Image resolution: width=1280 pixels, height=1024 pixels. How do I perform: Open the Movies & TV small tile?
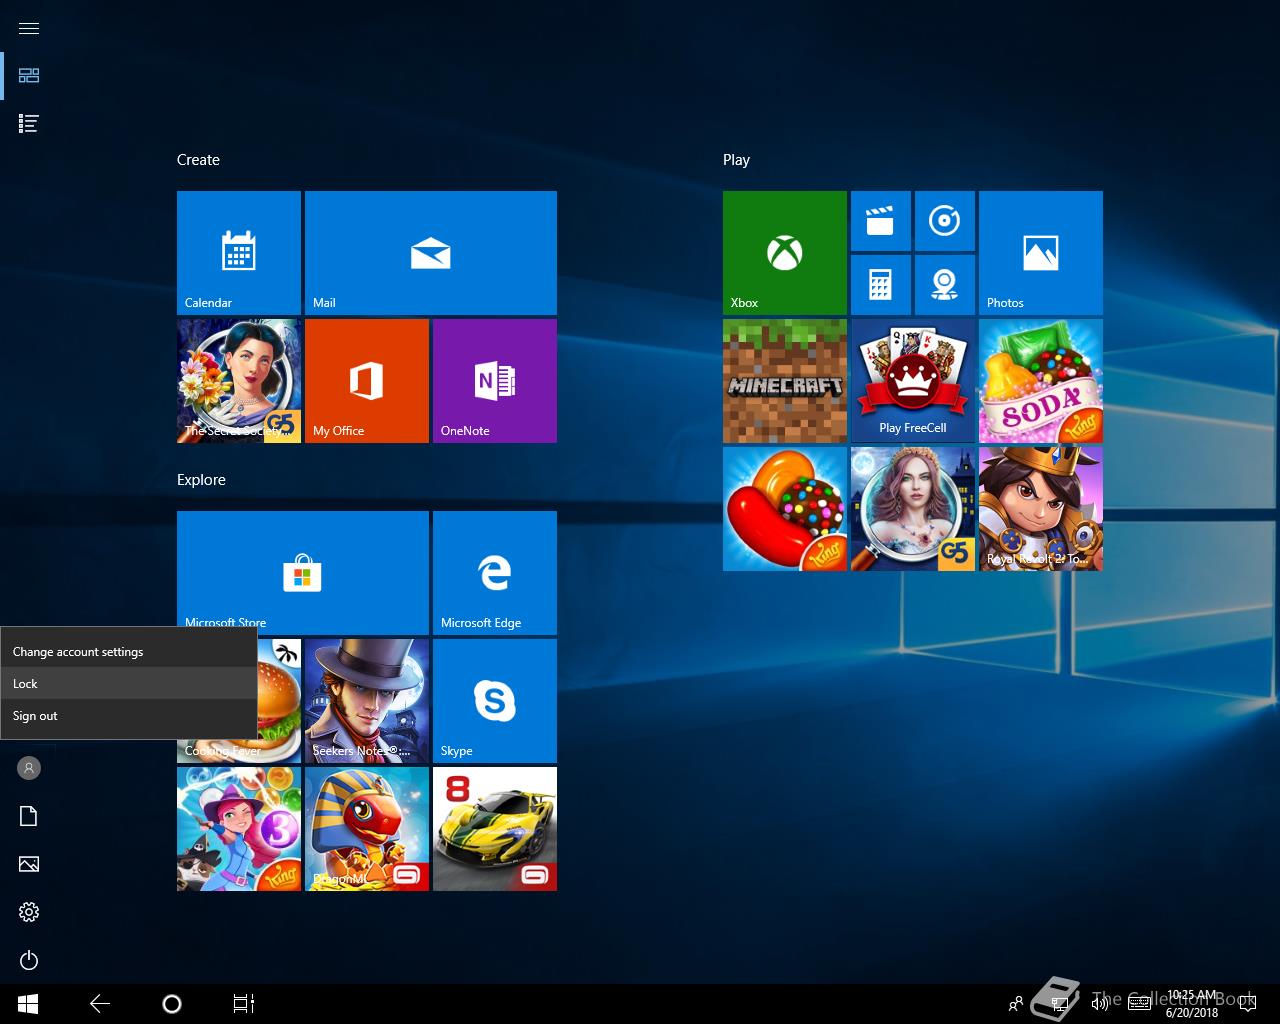(881, 221)
